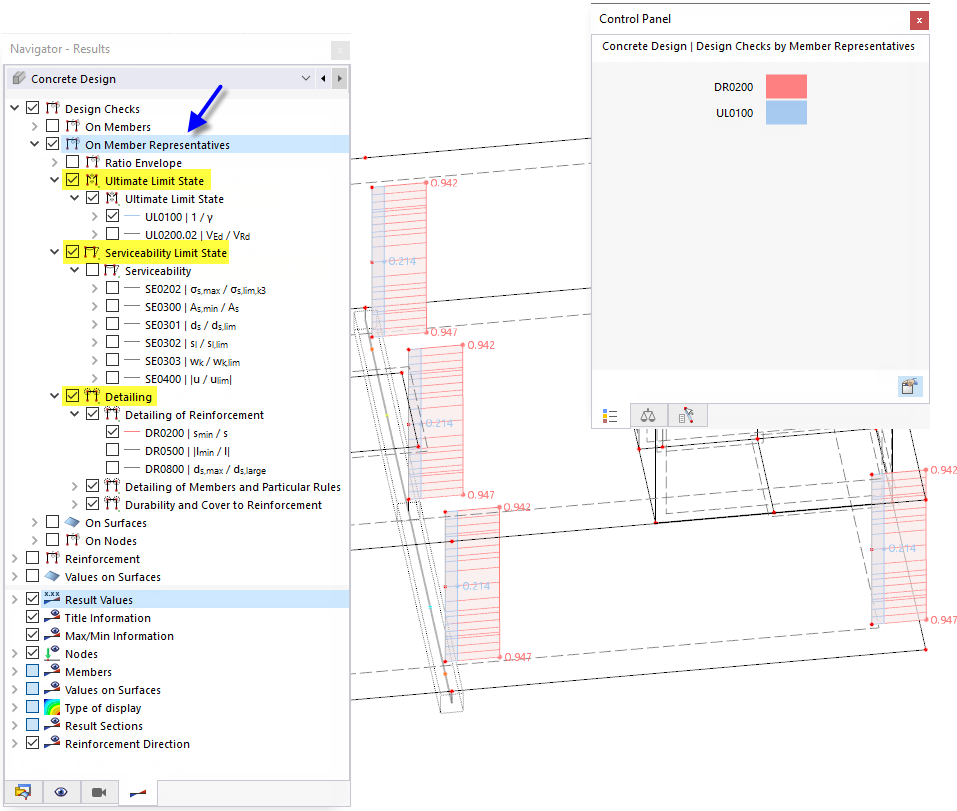Uncheck the DR0200 smin / s checkbox

(x=112, y=432)
